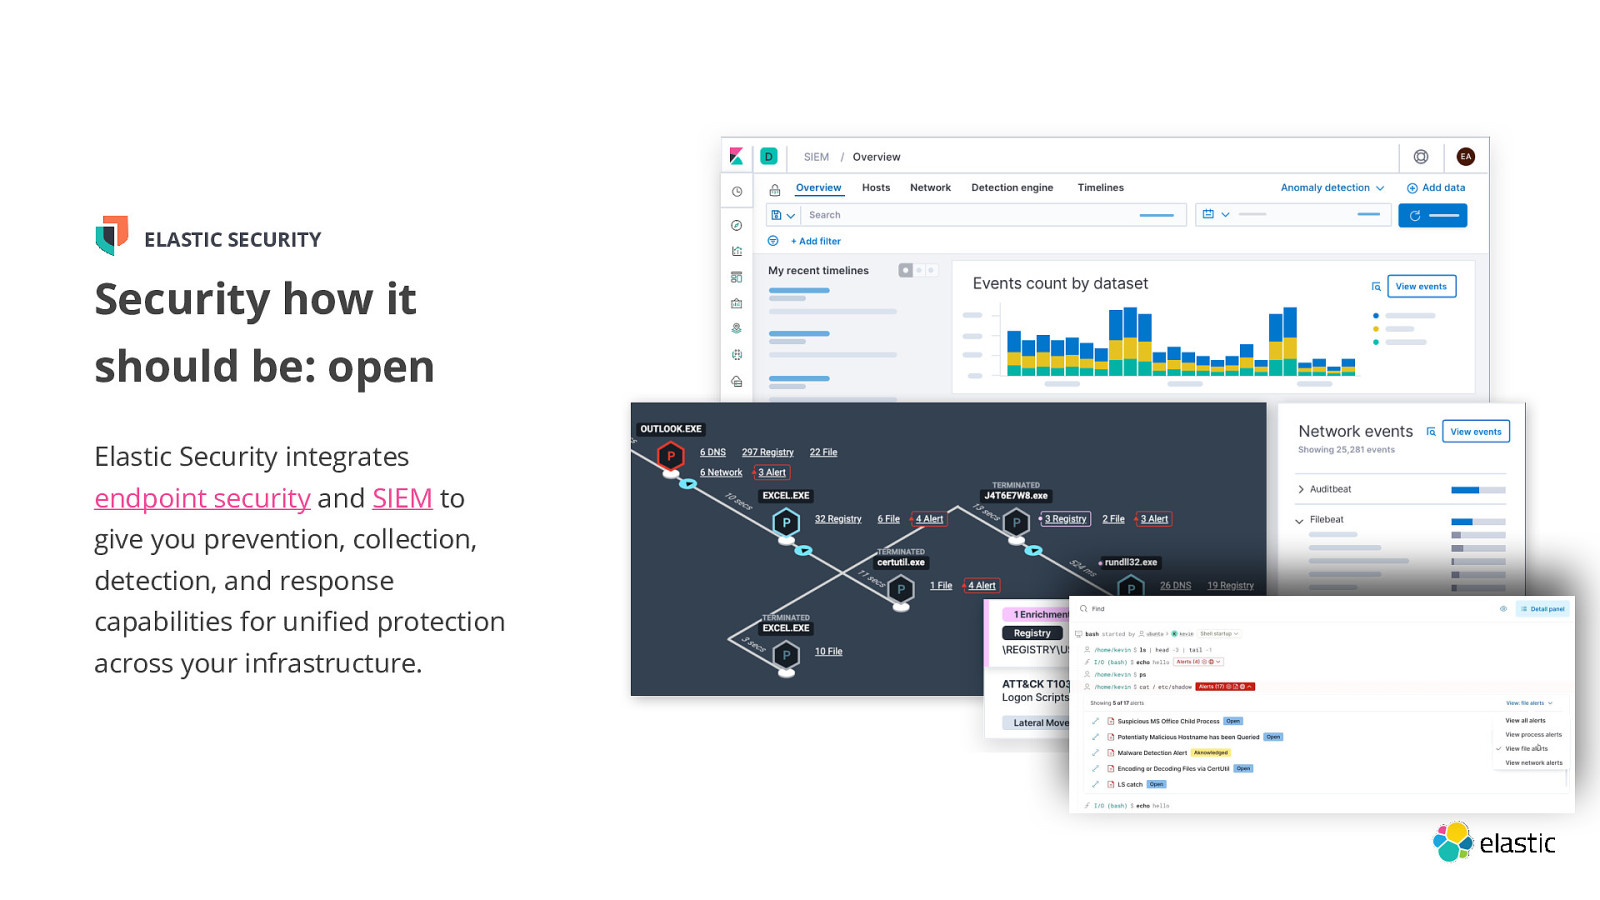Viewport: 1600px width, 900px height.
Task: Switch My recent timelines view toggle
Action: point(918,270)
